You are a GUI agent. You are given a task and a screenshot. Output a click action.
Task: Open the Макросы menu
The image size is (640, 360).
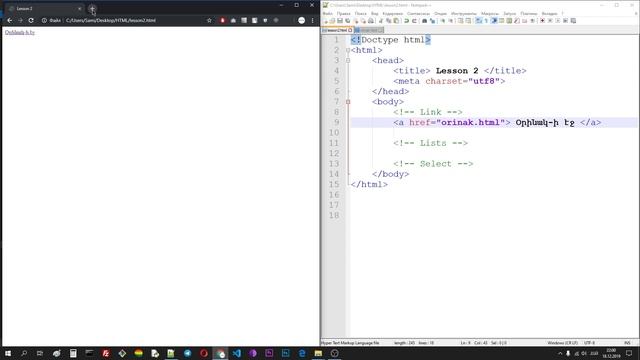490,13
